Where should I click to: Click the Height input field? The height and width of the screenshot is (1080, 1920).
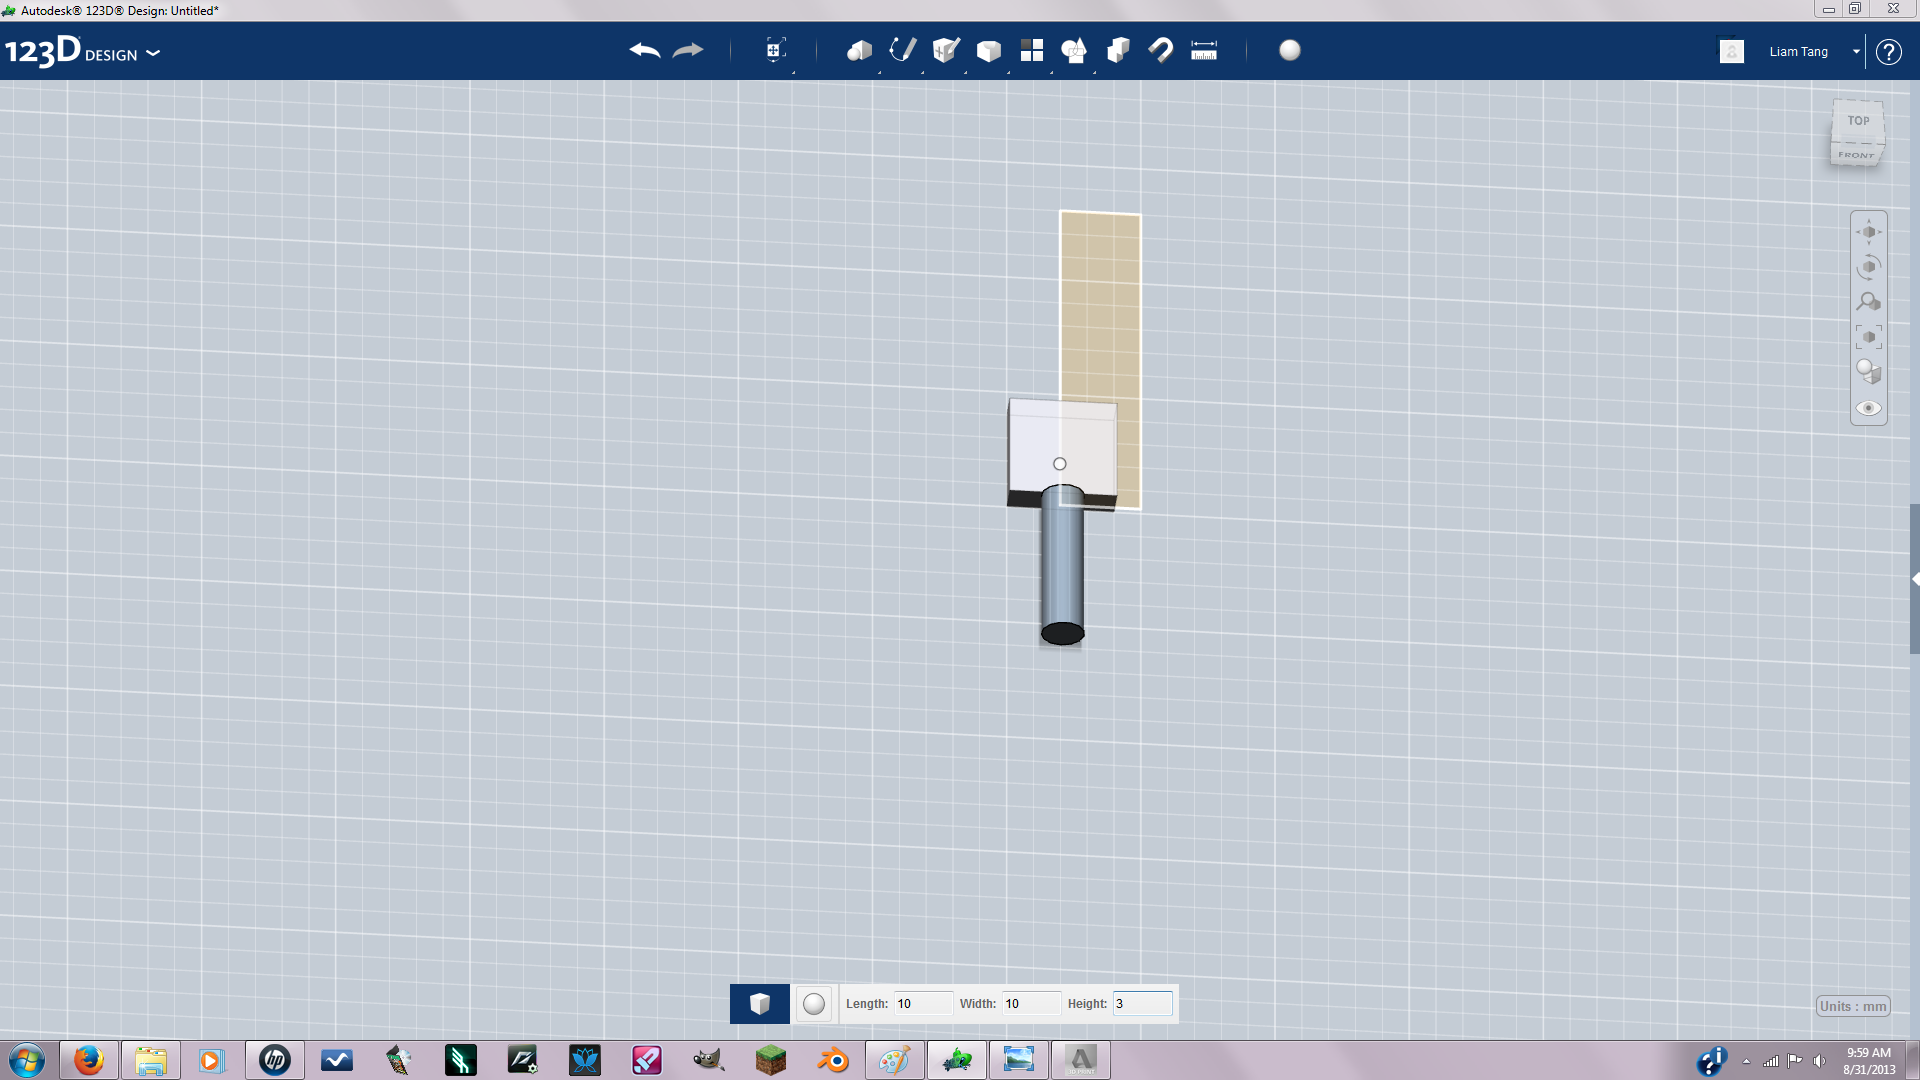tap(1142, 1004)
